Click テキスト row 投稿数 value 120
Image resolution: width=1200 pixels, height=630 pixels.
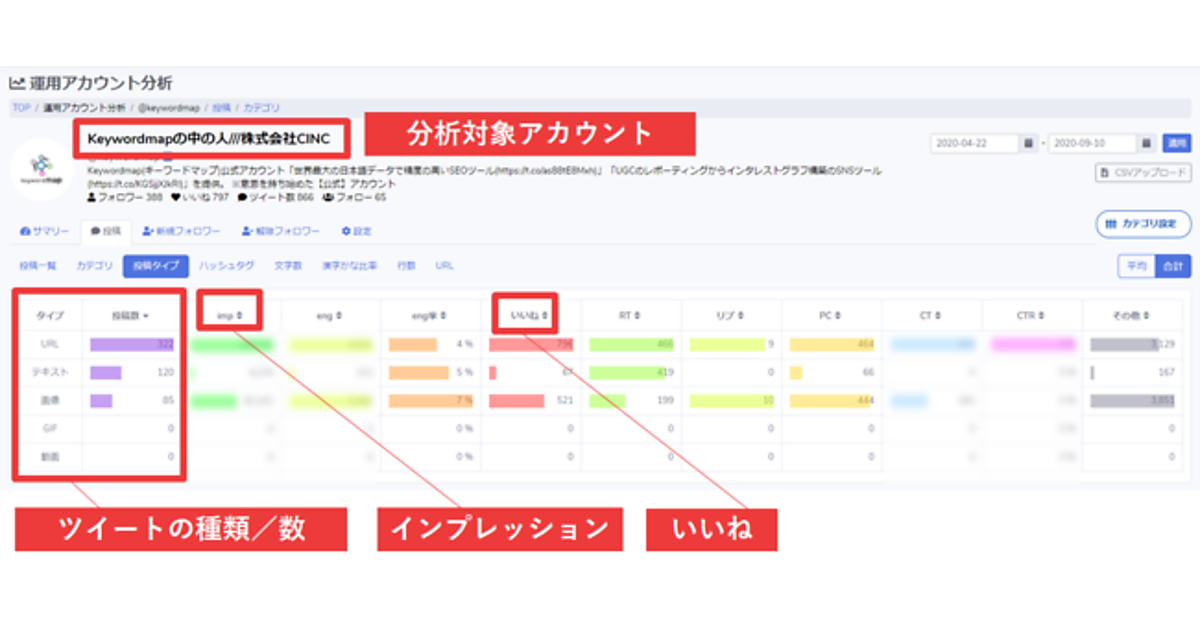pyautogui.click(x=165, y=372)
